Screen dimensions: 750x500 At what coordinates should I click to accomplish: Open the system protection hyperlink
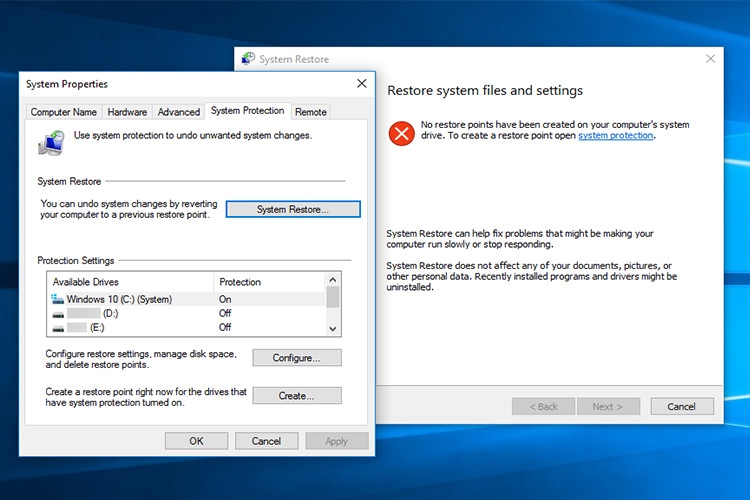pos(616,135)
